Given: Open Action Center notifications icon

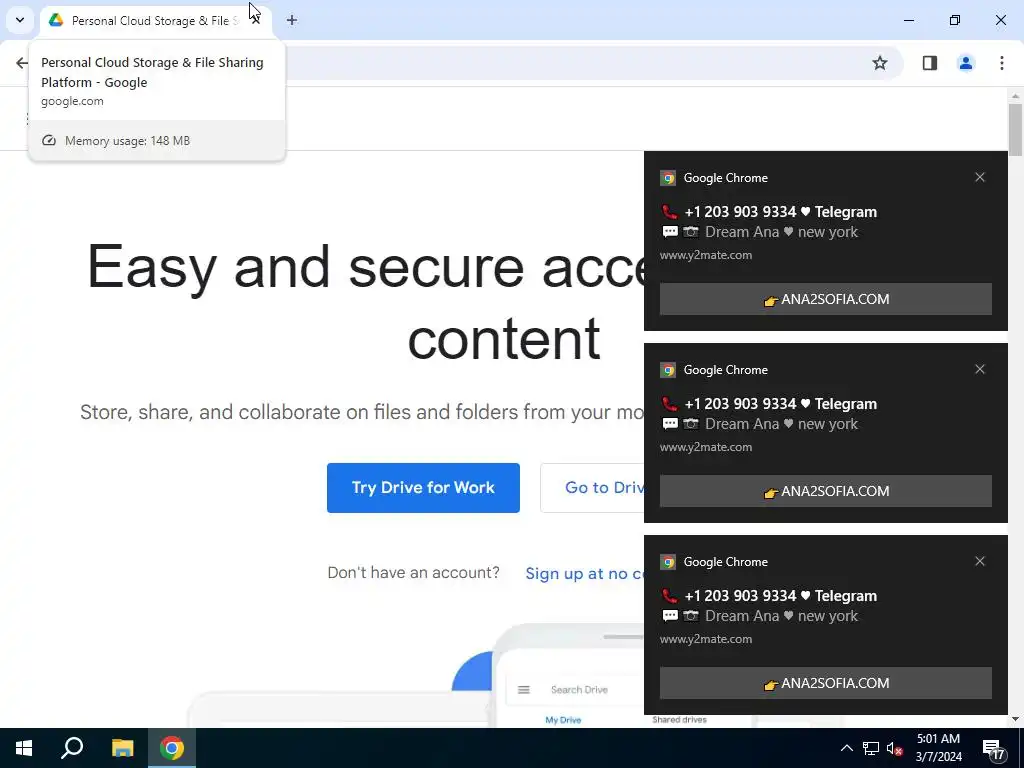Looking at the screenshot, I should click(993, 749).
